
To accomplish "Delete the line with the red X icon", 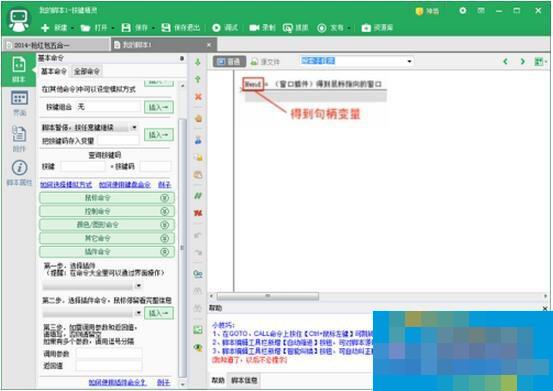I will 198,97.
